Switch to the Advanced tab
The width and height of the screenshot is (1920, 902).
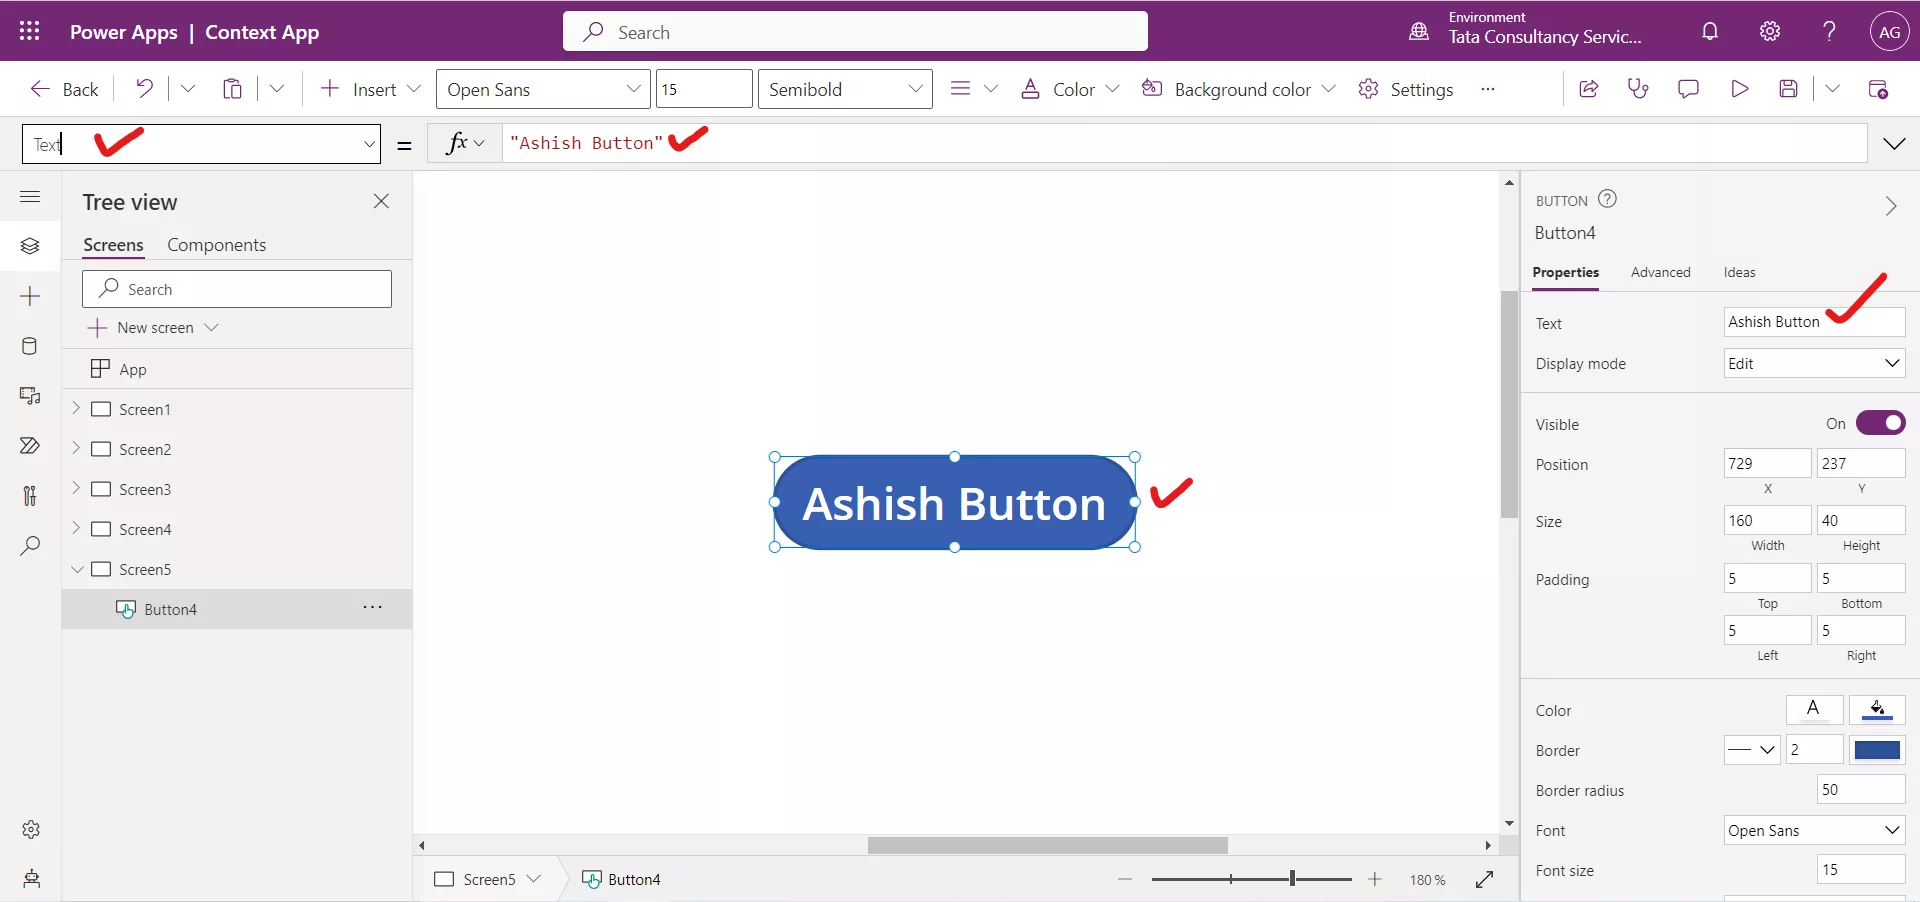pyautogui.click(x=1660, y=272)
